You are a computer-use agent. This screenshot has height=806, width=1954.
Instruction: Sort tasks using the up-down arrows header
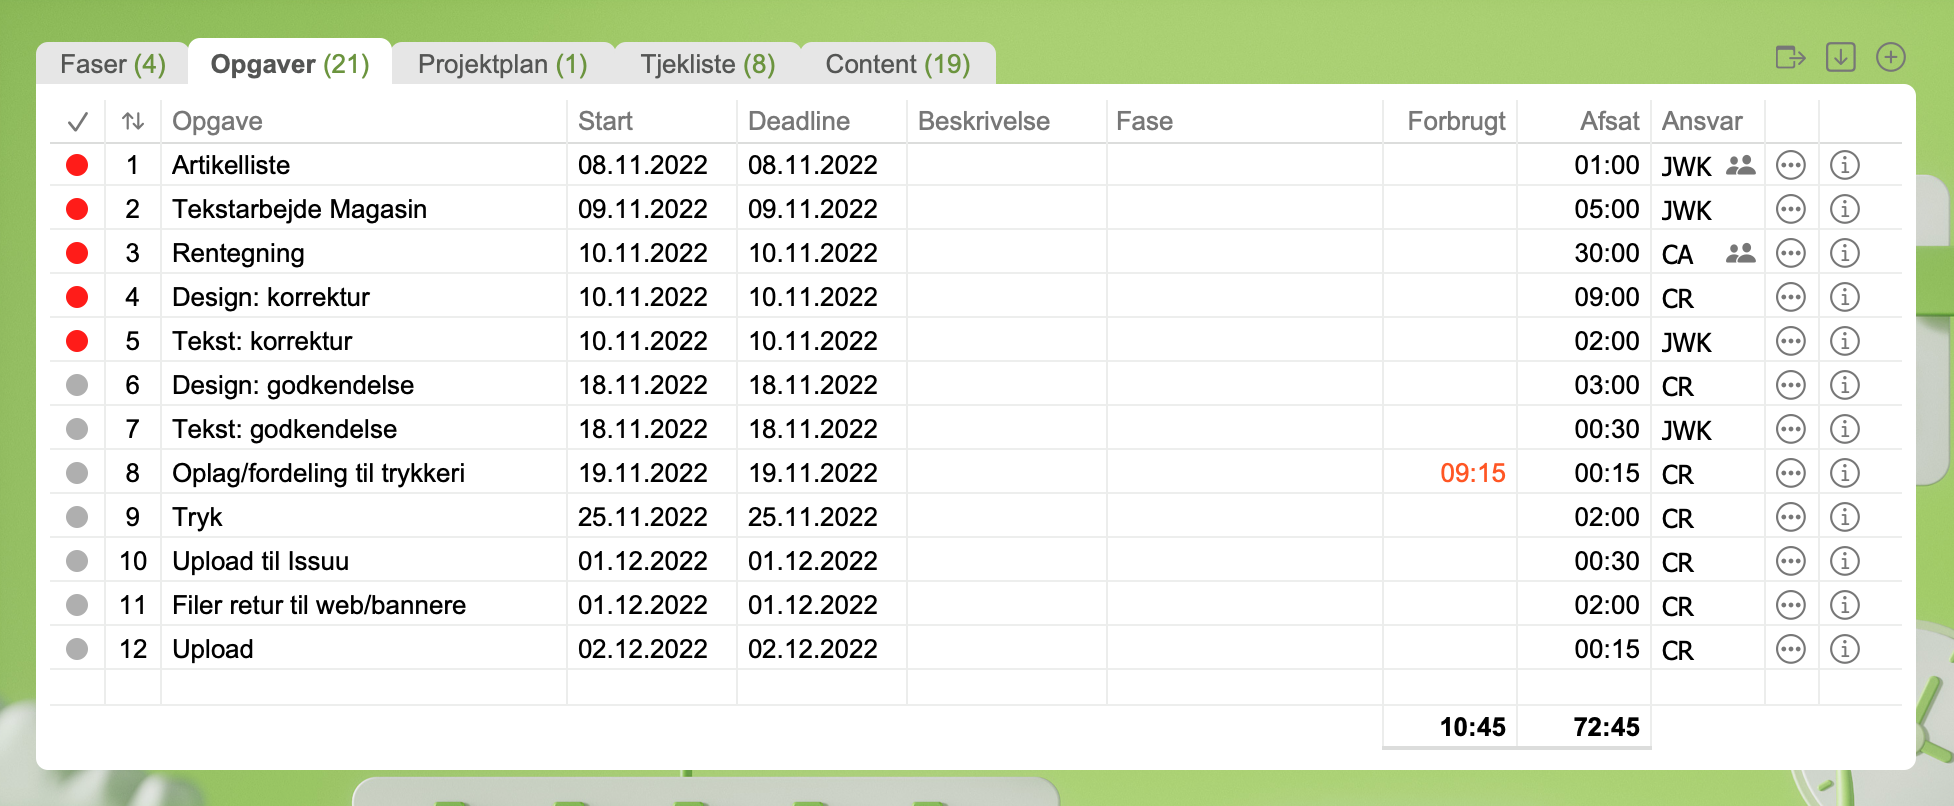pos(133,122)
